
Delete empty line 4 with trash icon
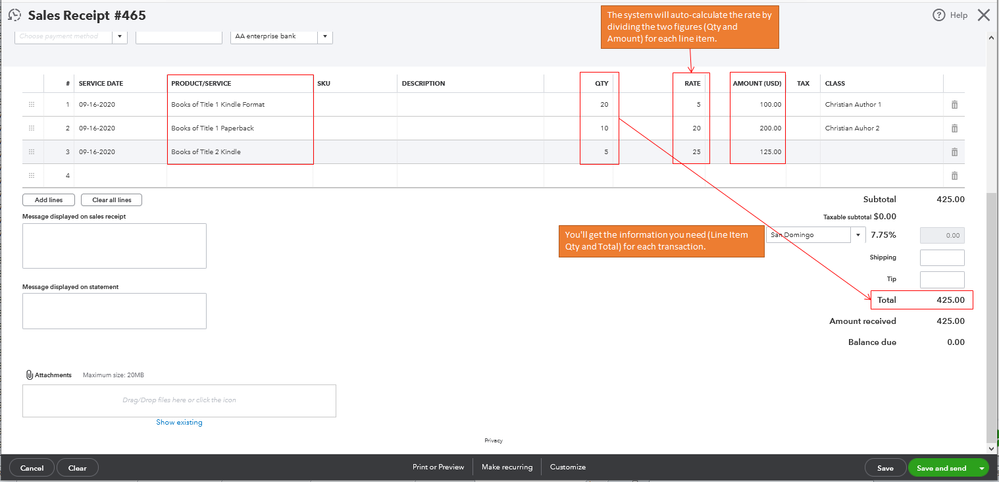coord(954,176)
